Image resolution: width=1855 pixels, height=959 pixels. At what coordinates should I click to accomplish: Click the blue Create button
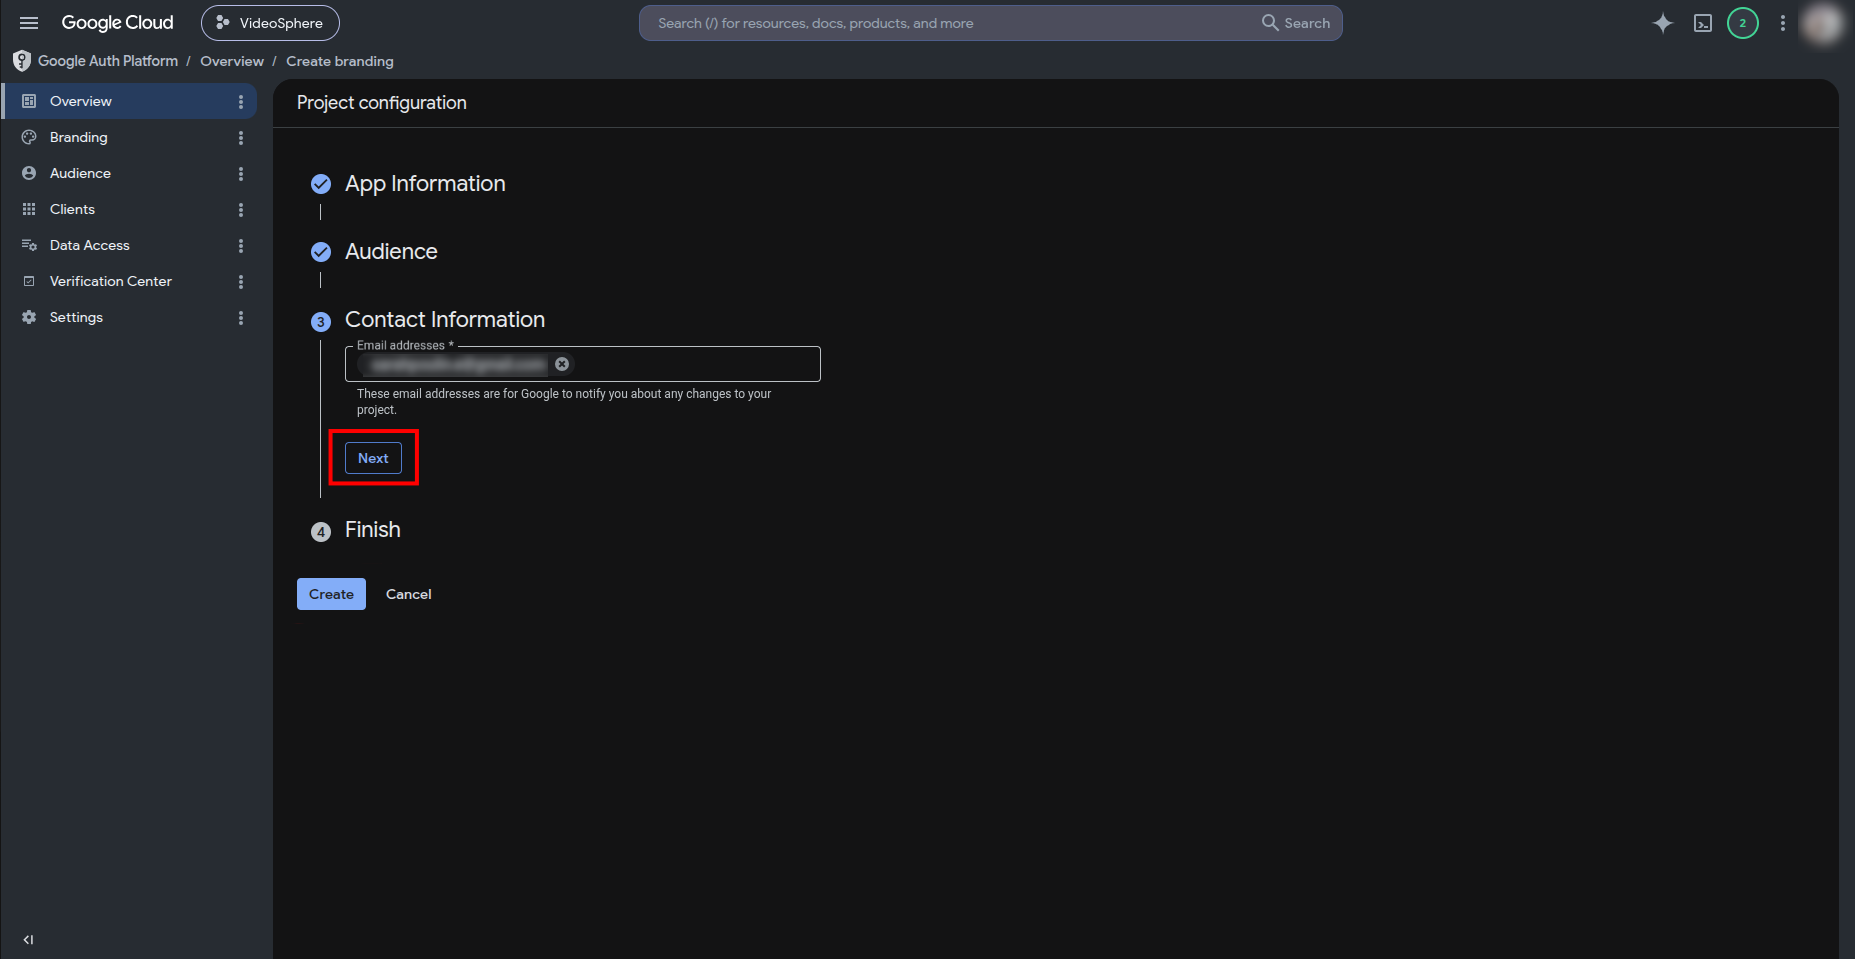pos(331,594)
